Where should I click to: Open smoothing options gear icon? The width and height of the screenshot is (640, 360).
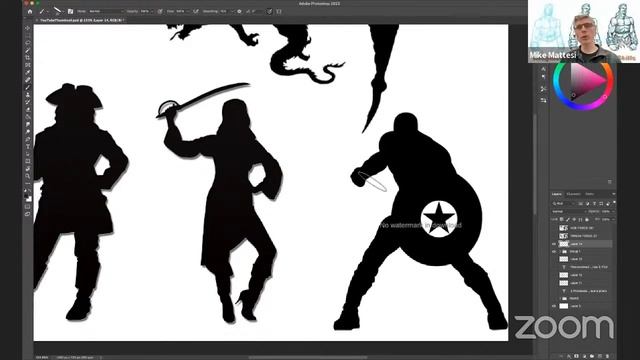[x=239, y=11]
